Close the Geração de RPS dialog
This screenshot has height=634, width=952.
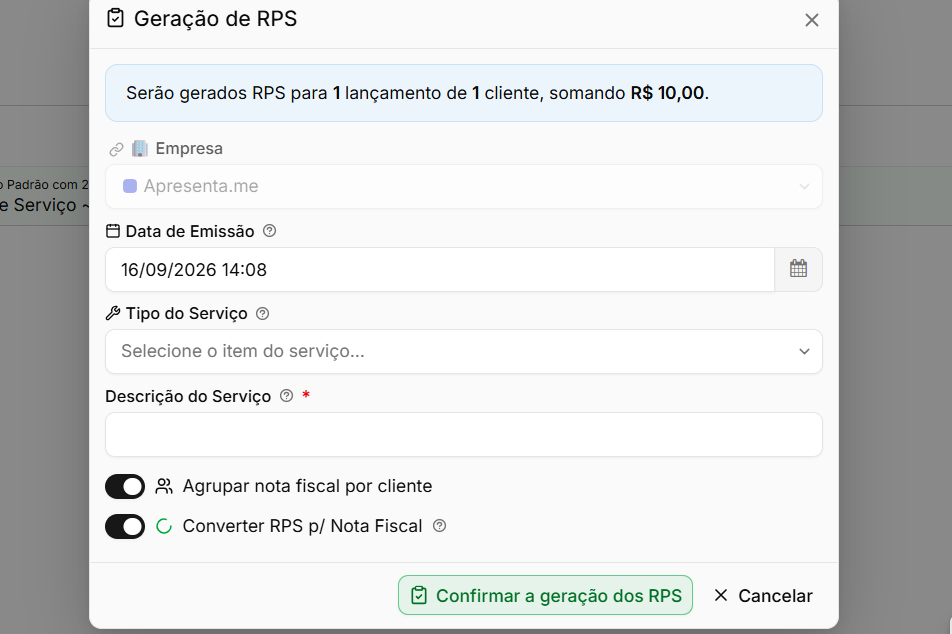tap(812, 20)
